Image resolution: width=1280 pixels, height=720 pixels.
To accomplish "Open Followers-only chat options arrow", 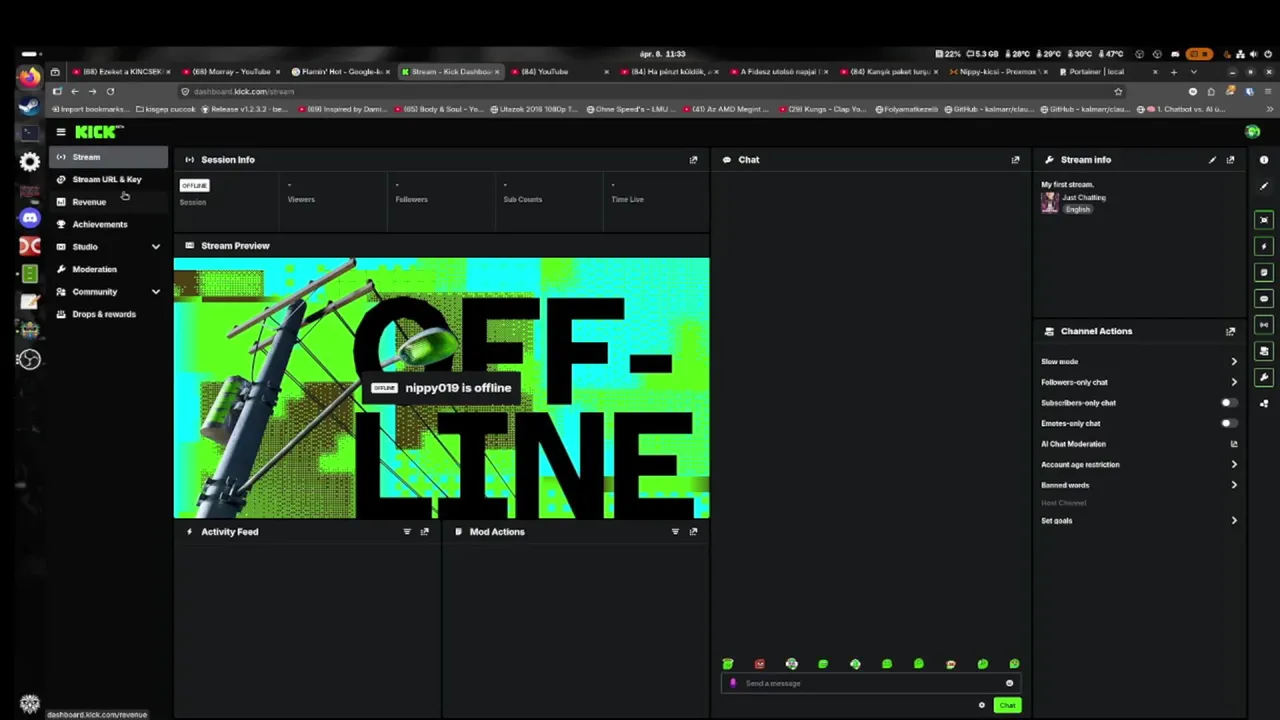I will pos(1233,382).
